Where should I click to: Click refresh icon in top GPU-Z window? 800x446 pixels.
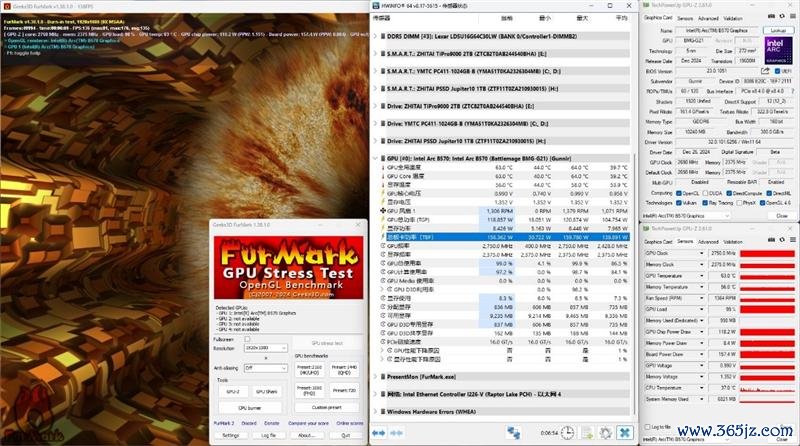782,17
